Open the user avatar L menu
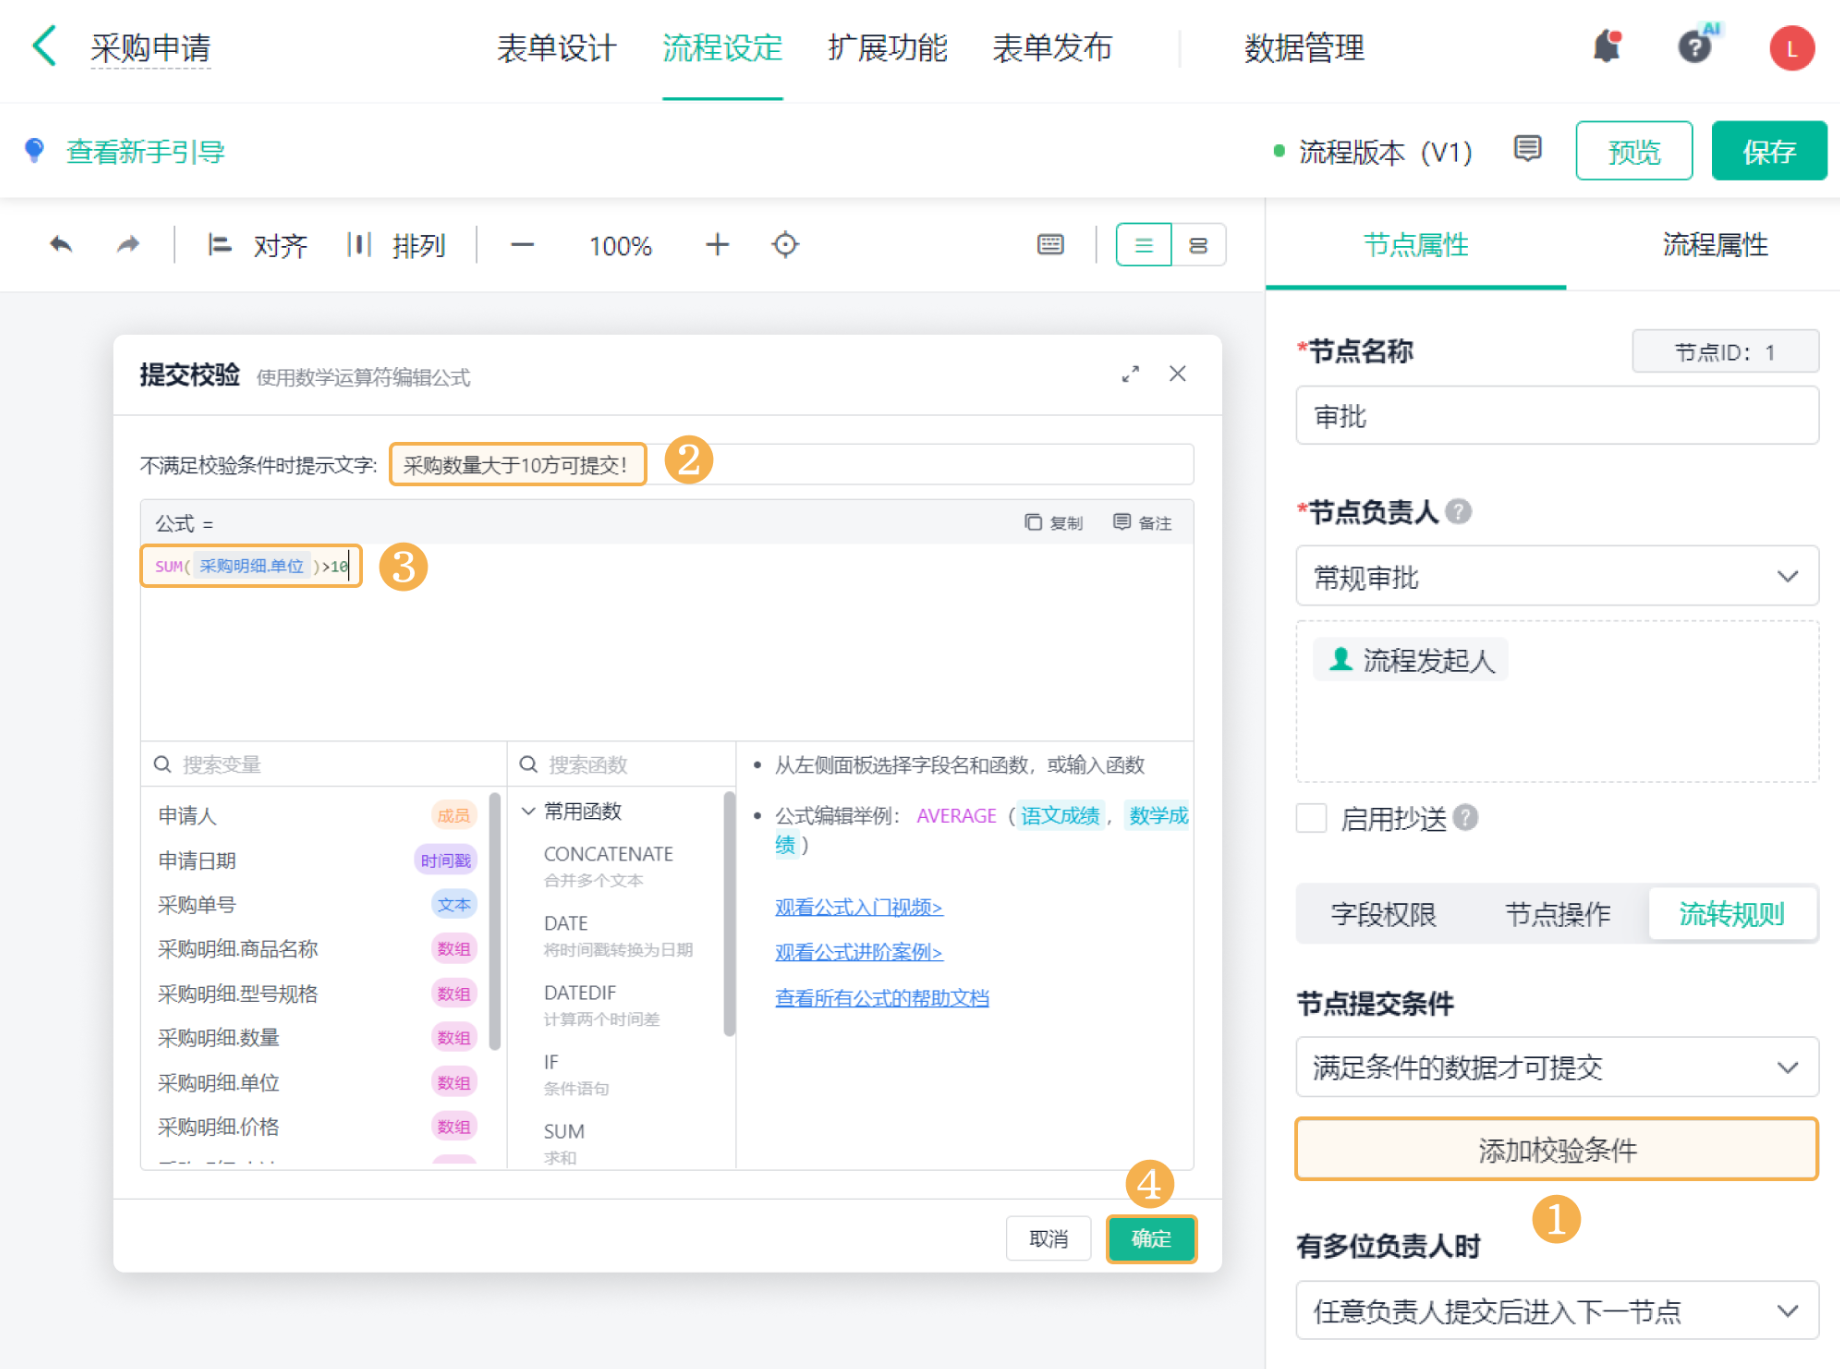The width and height of the screenshot is (1840, 1369). pyautogui.click(x=1791, y=48)
